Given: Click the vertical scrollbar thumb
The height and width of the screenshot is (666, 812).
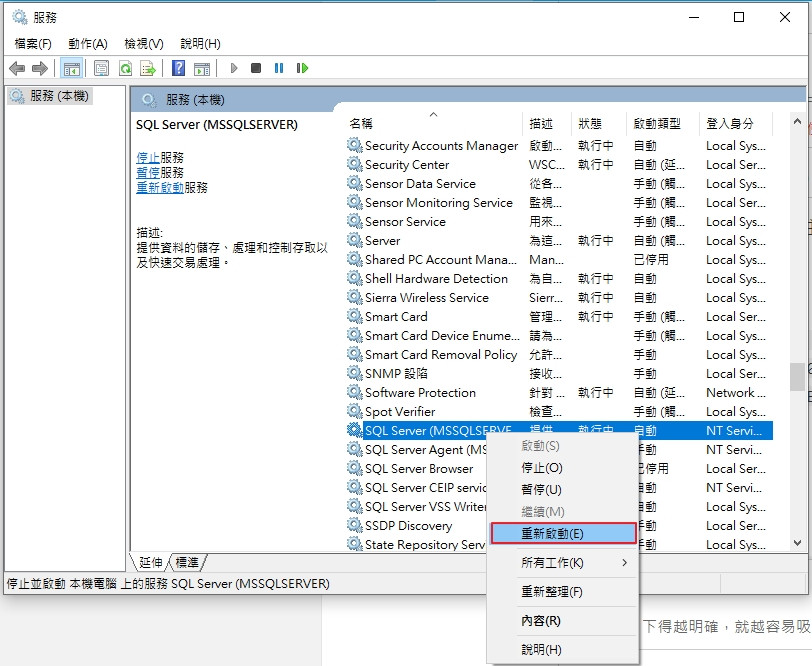Looking at the screenshot, I should (798, 377).
